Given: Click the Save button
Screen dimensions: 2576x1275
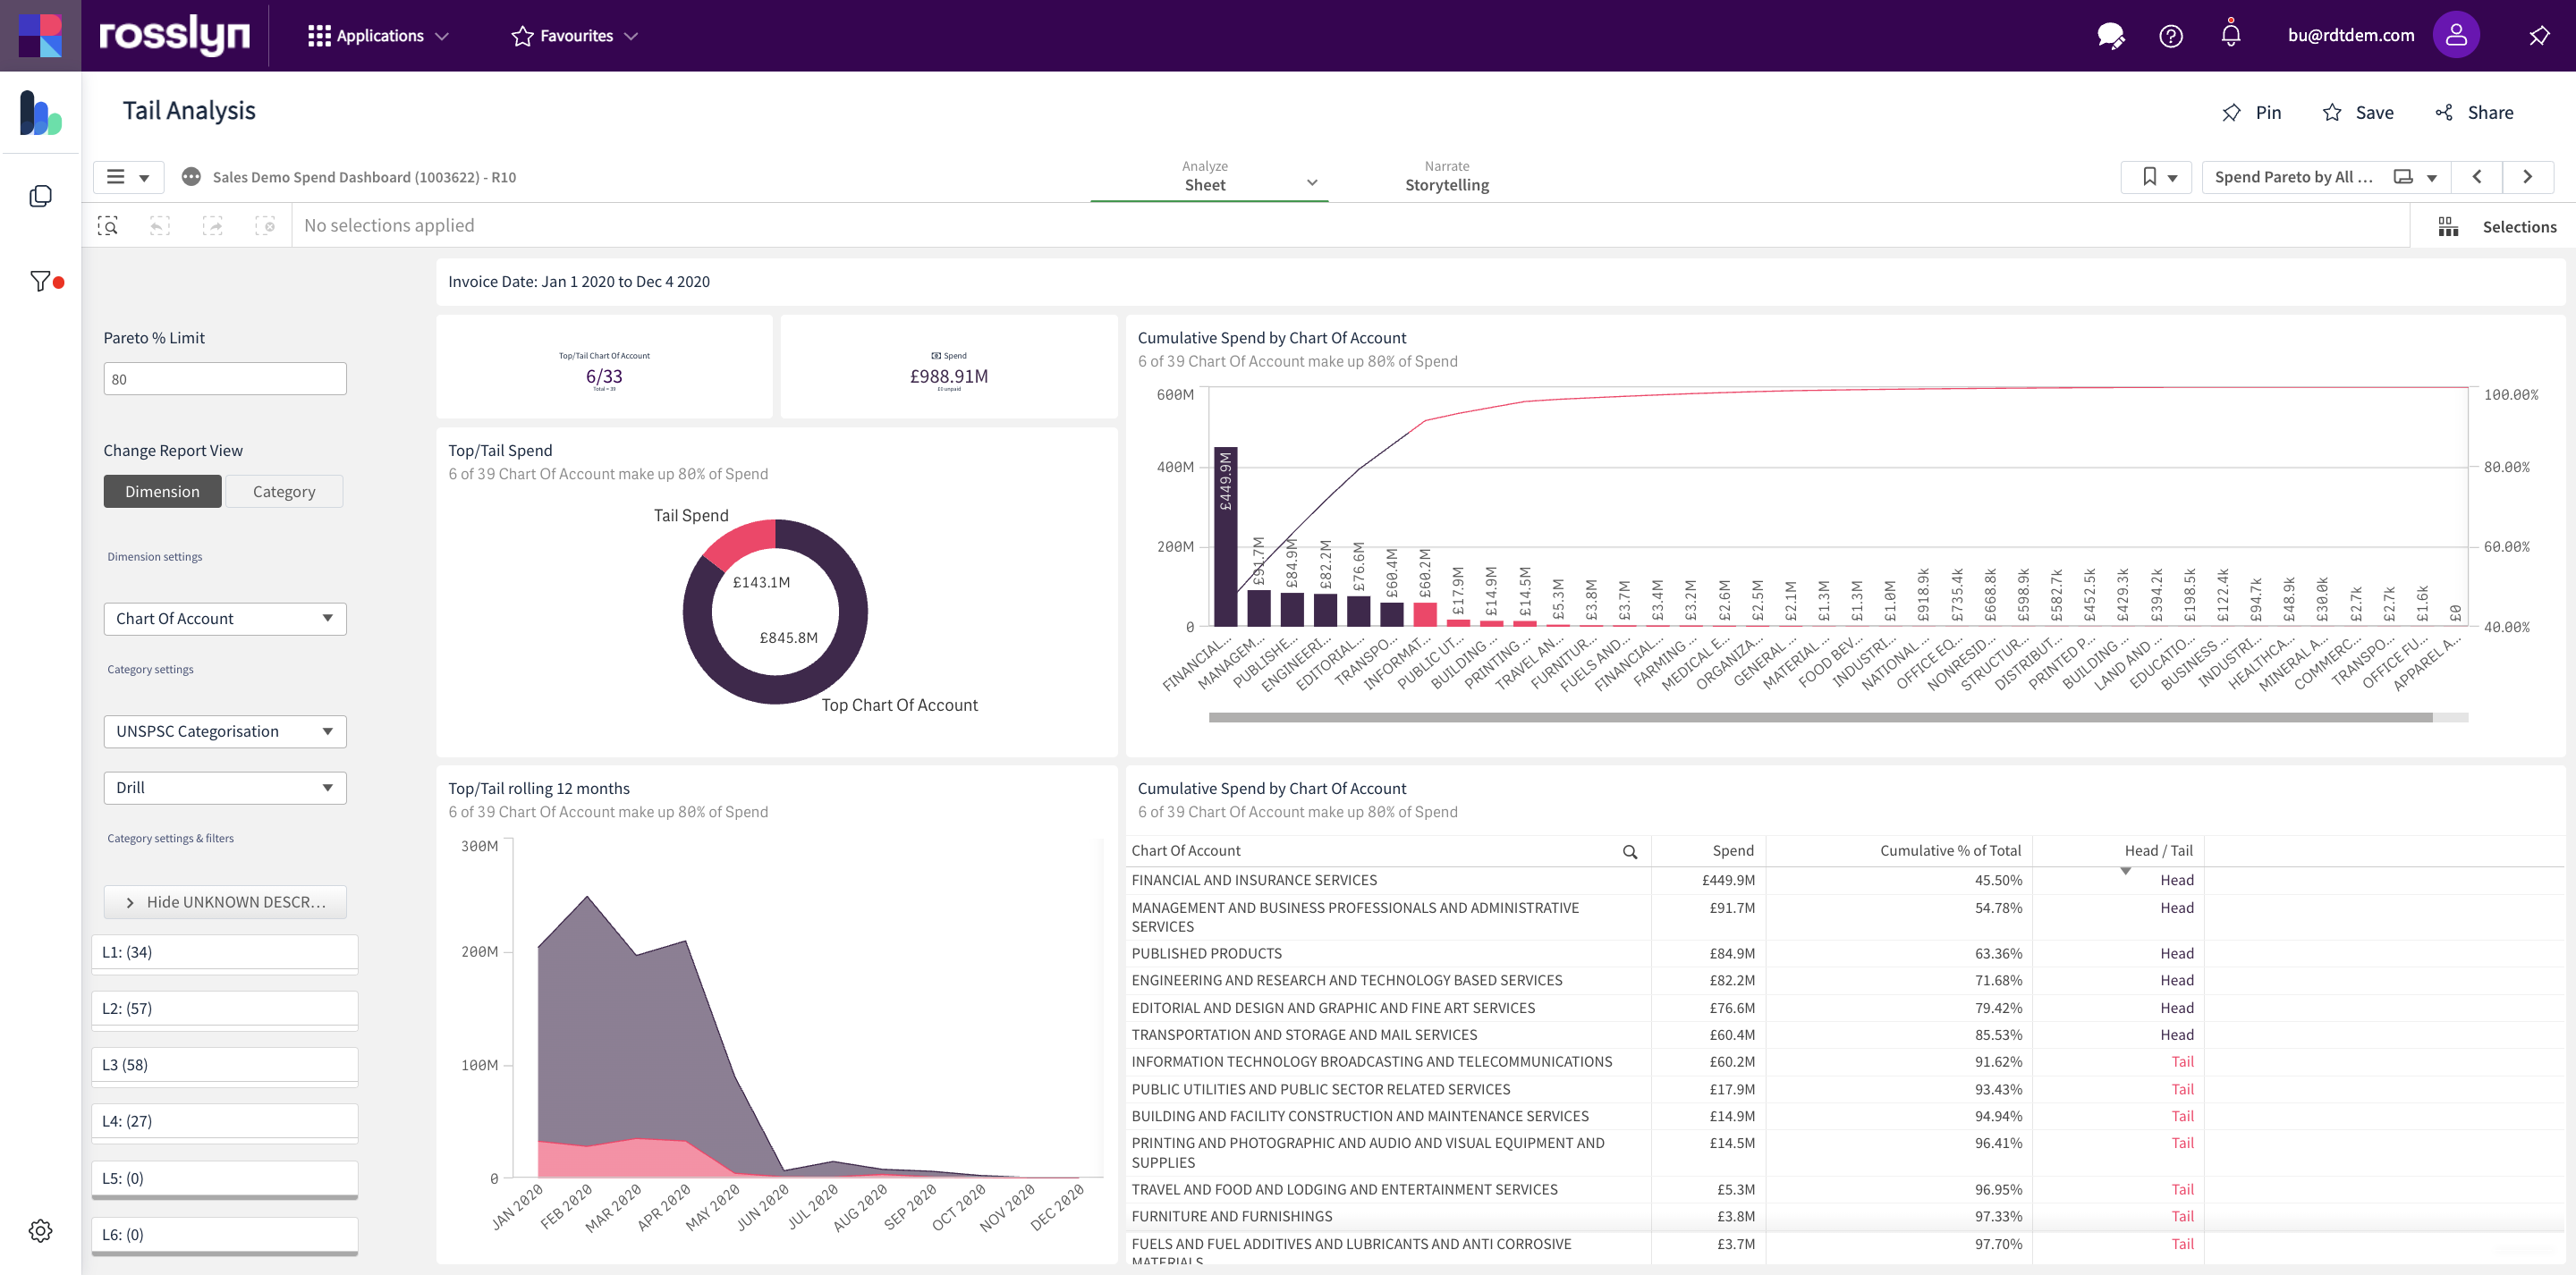Looking at the screenshot, I should coord(2357,112).
